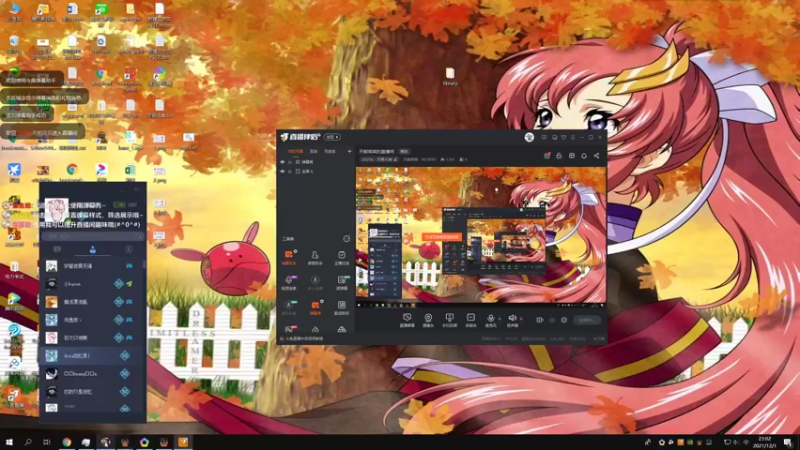Open Task View on the taskbar
Viewport: 800px width, 450px height.
pos(47,442)
